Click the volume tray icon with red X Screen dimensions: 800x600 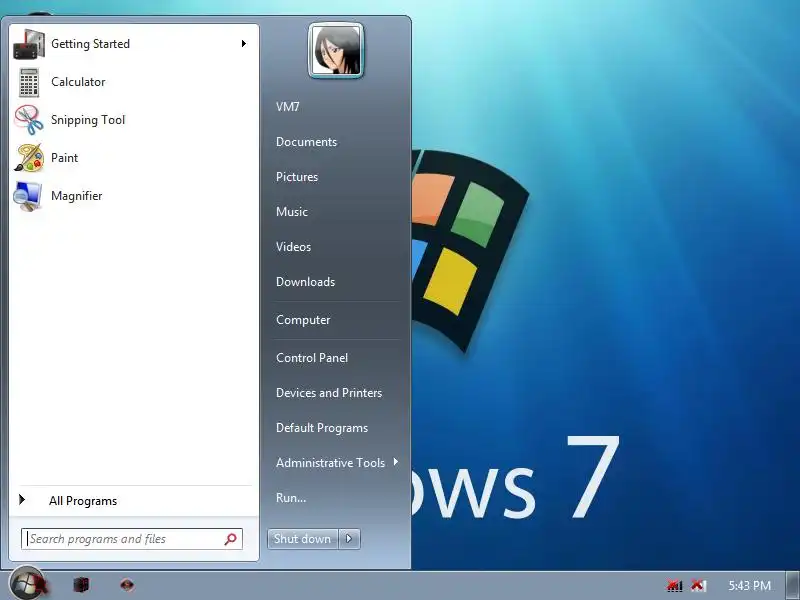click(x=698, y=585)
